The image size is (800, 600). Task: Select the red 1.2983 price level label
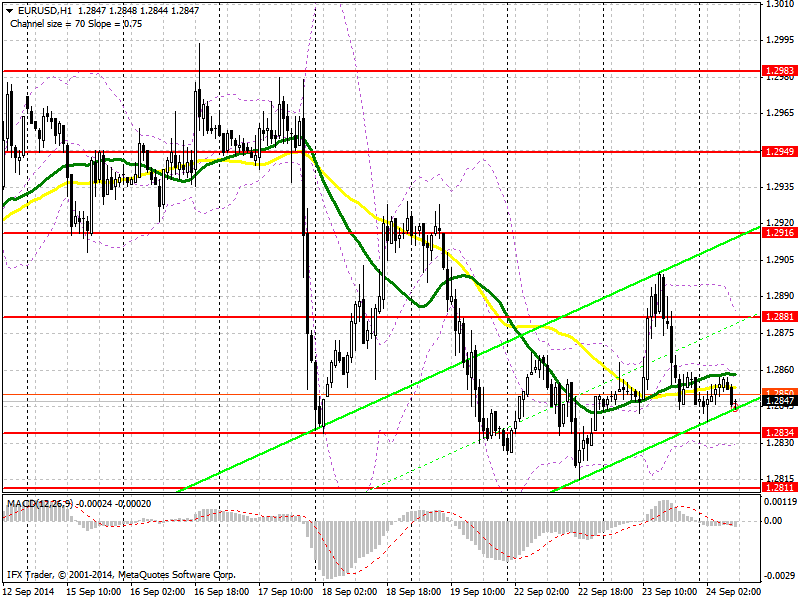[x=779, y=71]
